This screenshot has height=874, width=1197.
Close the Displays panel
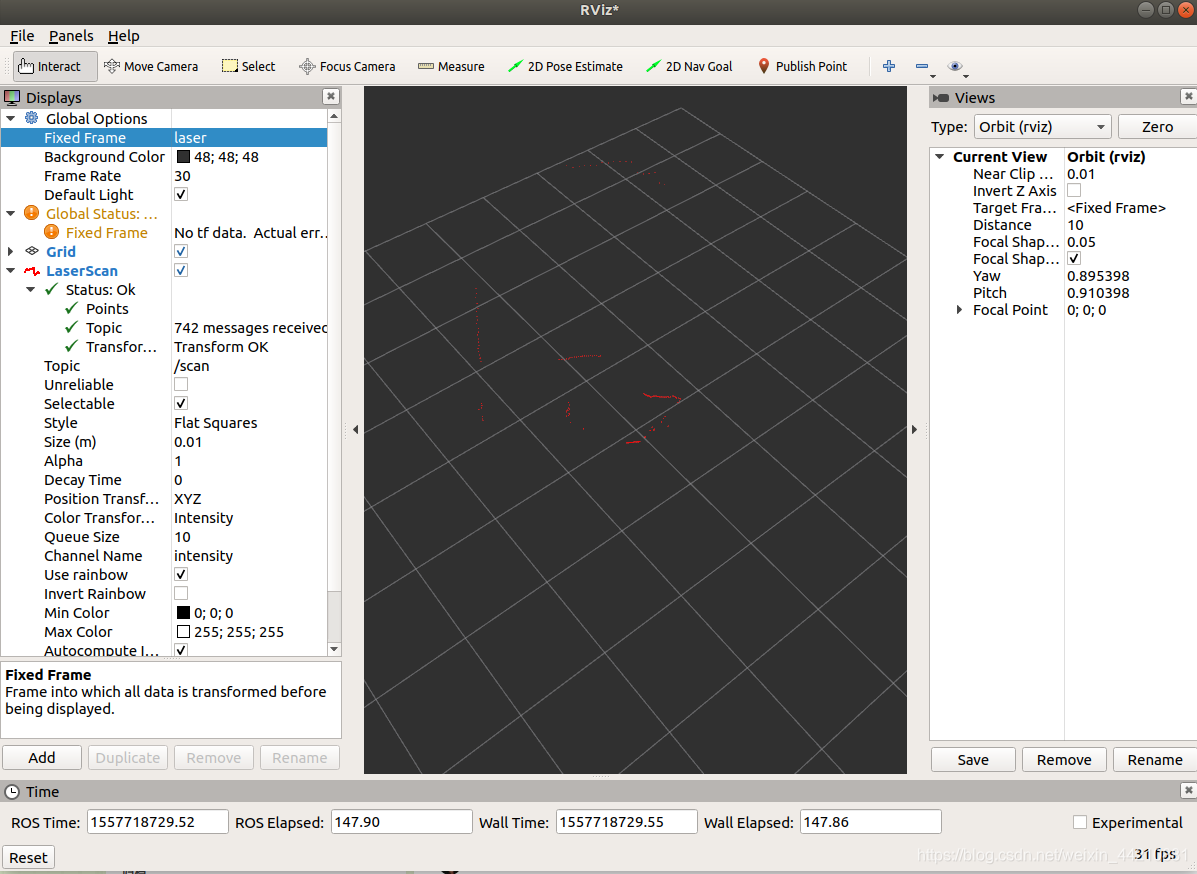pyautogui.click(x=331, y=96)
